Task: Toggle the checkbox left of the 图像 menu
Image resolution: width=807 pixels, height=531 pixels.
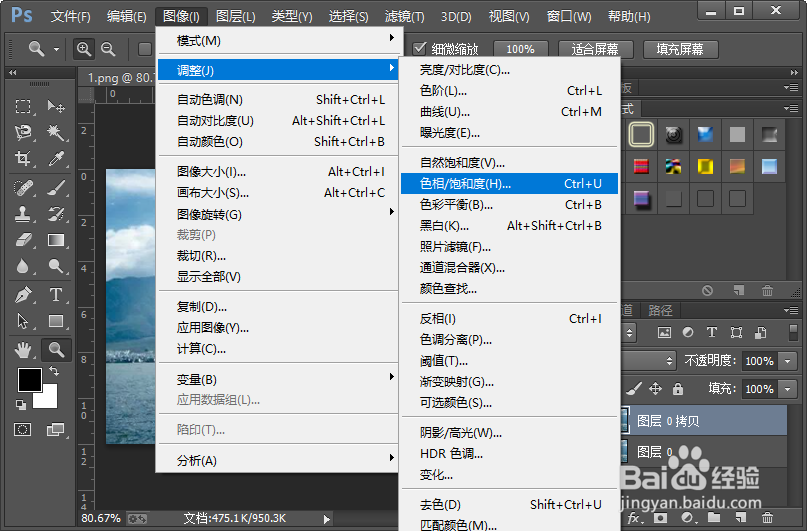Action: pyautogui.click(x=145, y=49)
